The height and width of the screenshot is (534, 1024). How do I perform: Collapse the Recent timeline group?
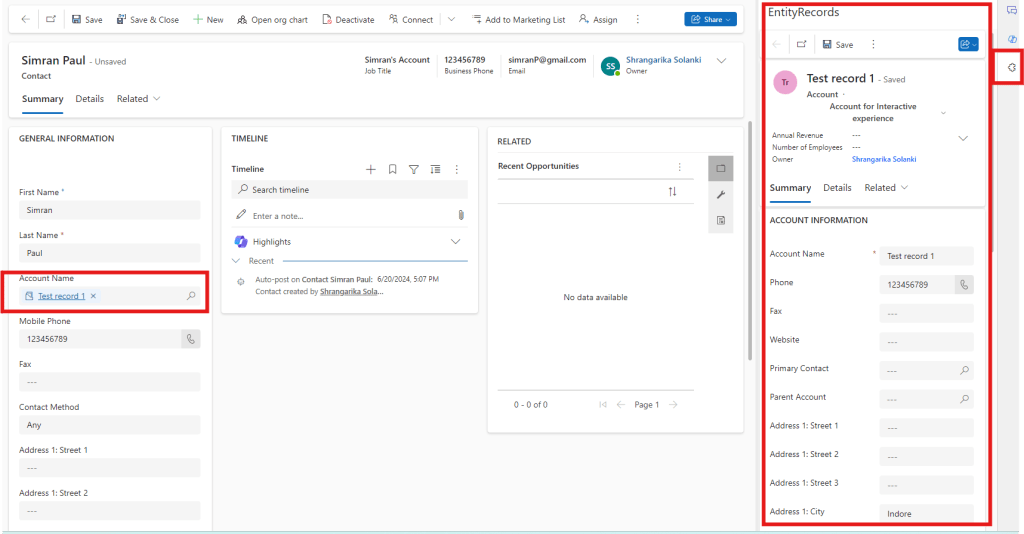237,260
